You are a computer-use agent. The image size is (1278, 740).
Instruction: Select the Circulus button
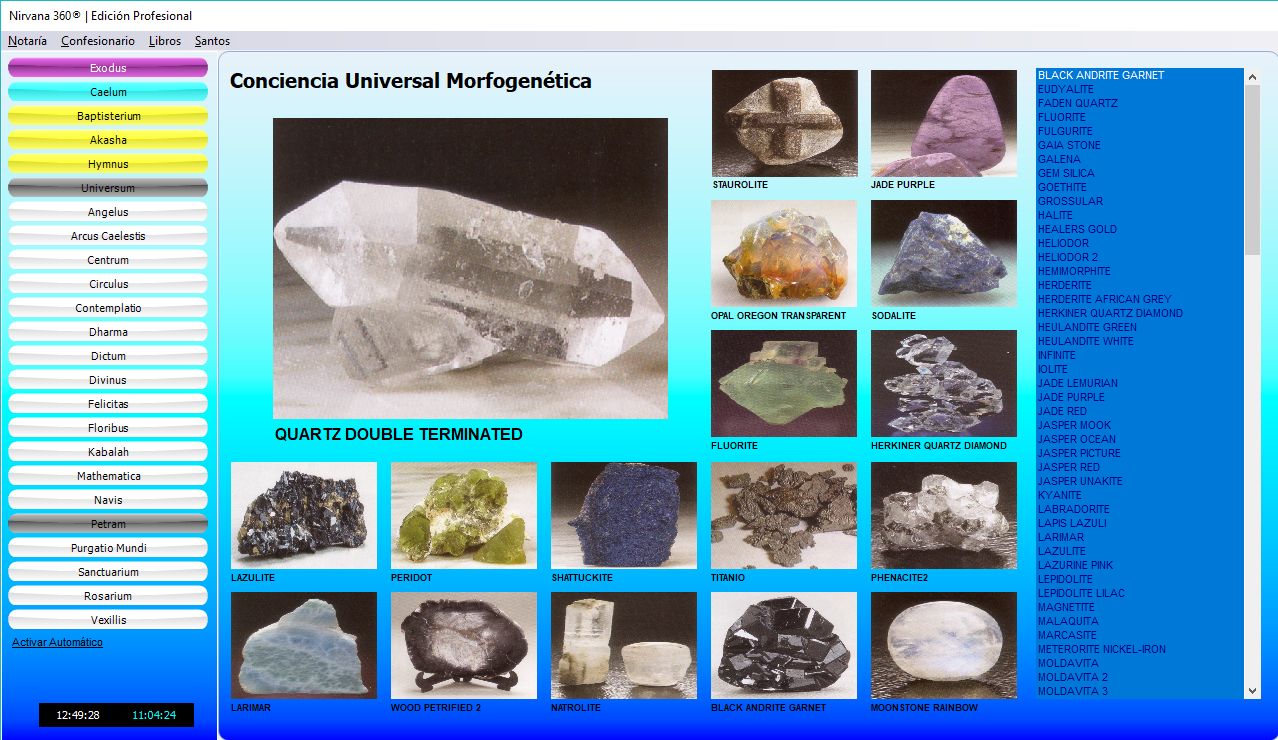point(108,284)
